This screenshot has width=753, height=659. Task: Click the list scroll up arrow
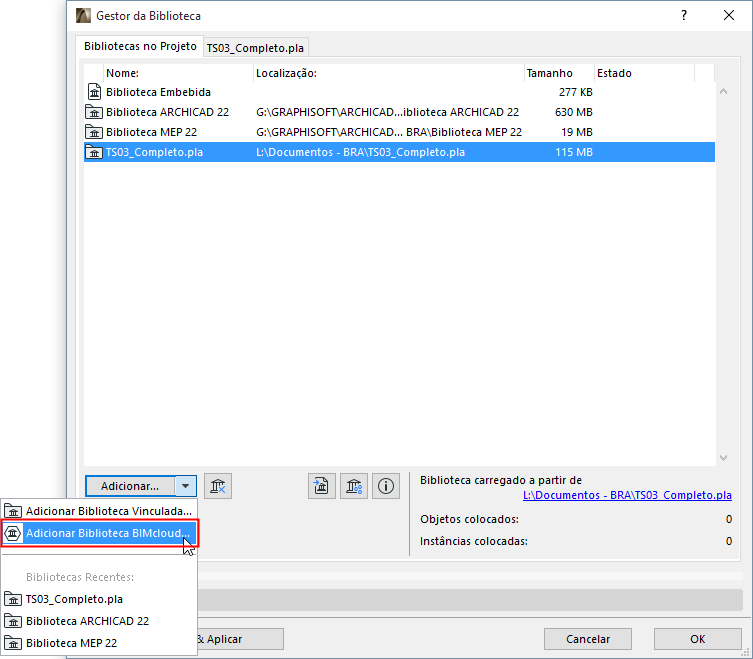(723, 91)
